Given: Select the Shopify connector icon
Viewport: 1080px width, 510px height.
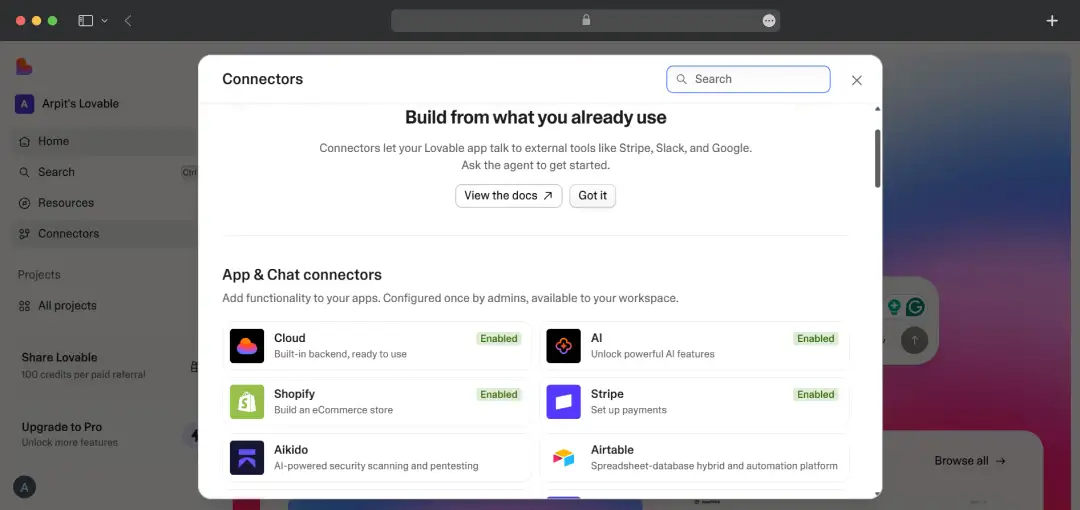Looking at the screenshot, I should pos(247,402).
